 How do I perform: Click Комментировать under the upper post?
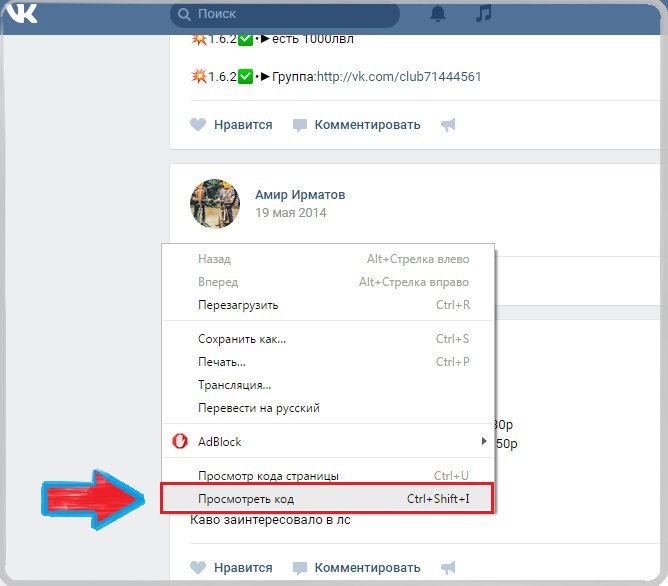pos(367,125)
